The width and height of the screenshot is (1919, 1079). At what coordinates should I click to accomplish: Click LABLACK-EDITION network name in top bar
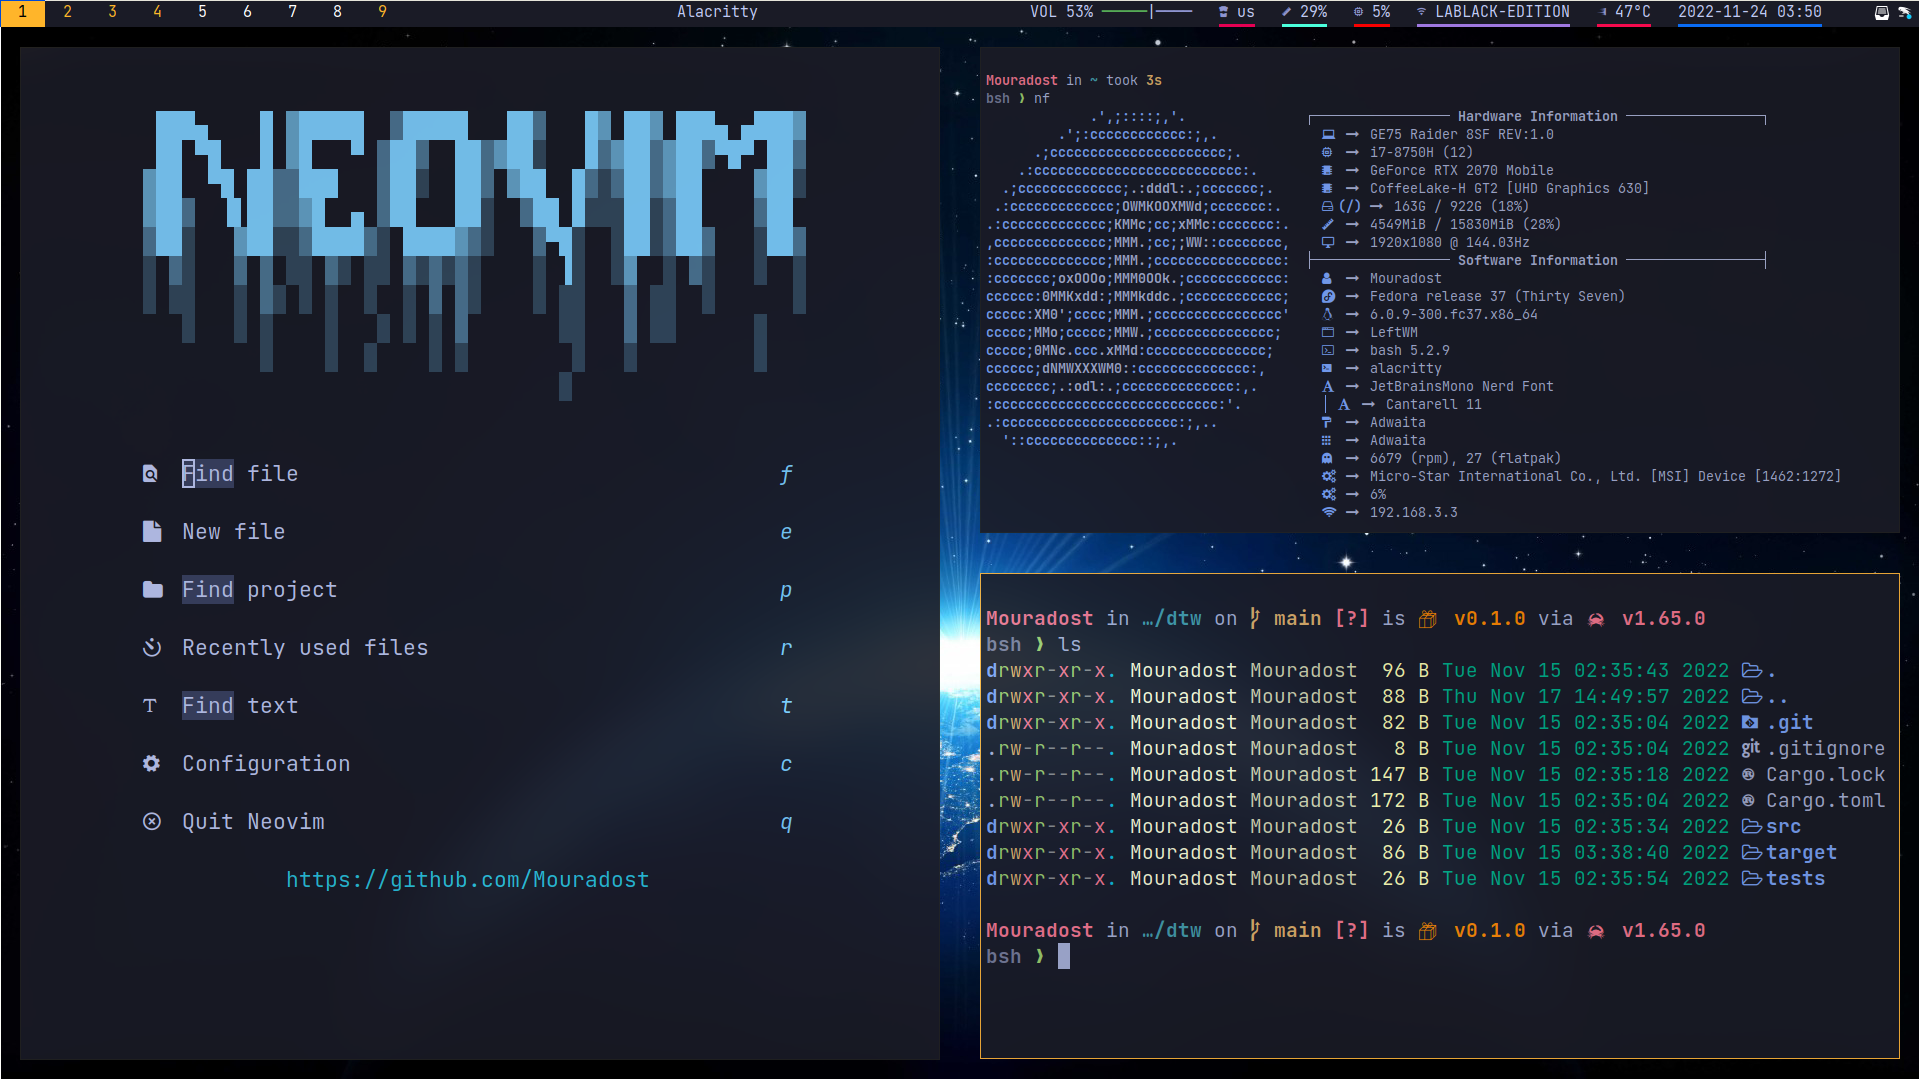point(1502,12)
